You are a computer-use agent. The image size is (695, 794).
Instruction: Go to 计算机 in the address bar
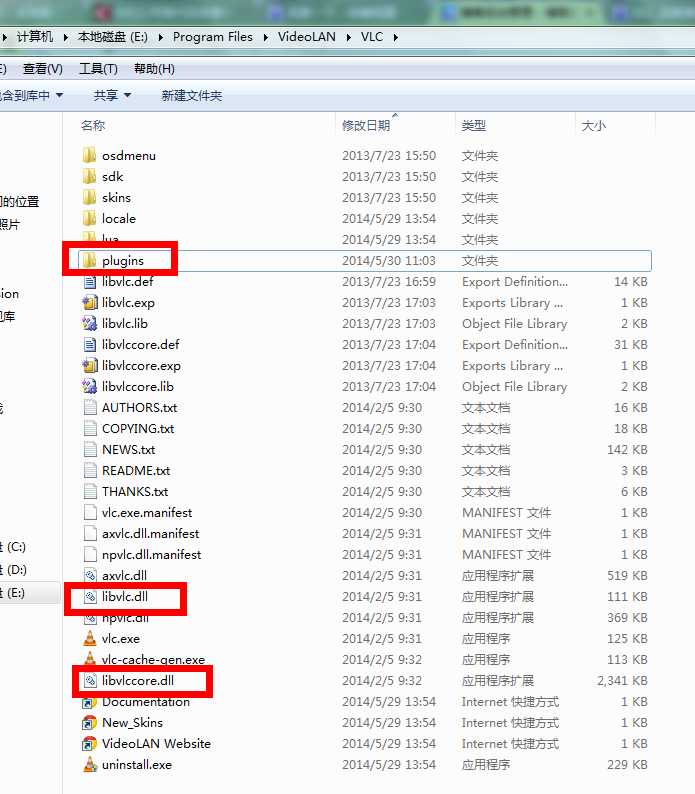tap(35, 37)
